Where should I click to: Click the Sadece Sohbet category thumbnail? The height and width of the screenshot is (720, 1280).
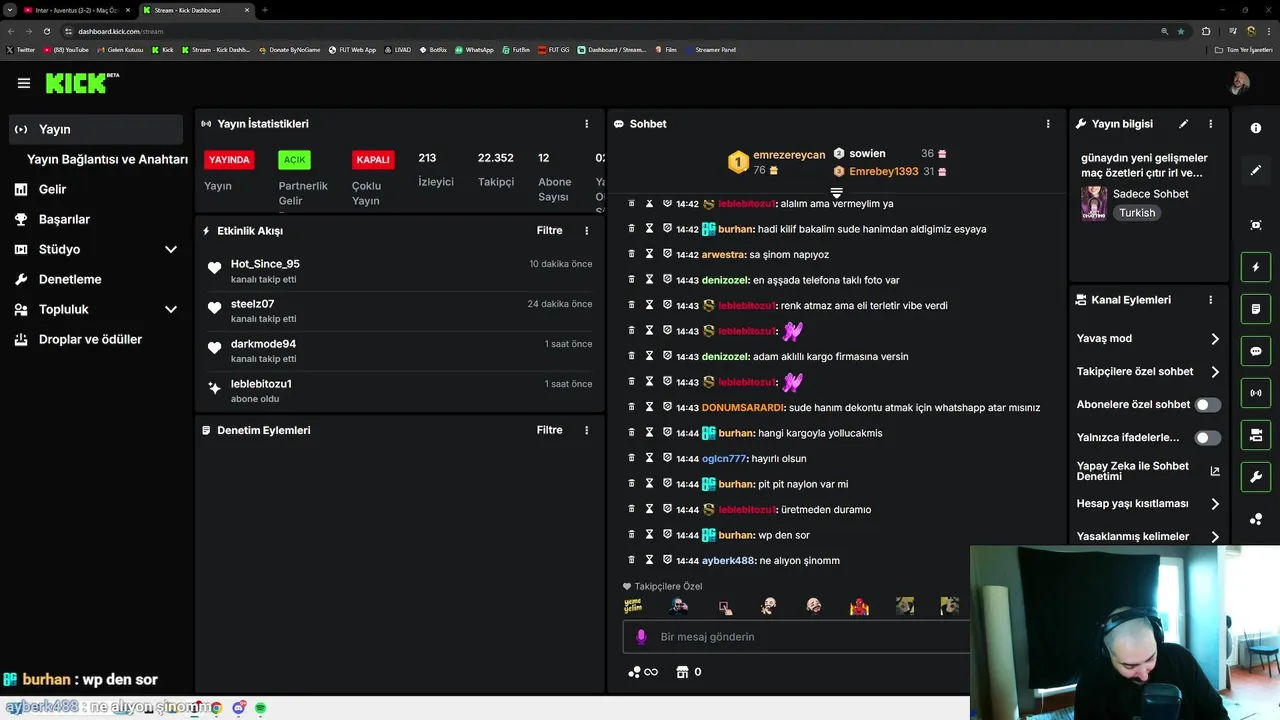pyautogui.click(x=1094, y=203)
